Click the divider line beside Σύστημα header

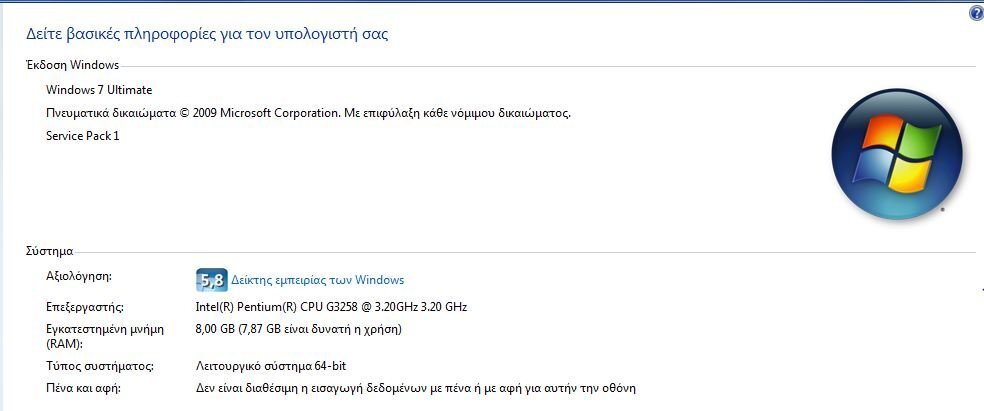pos(525,253)
